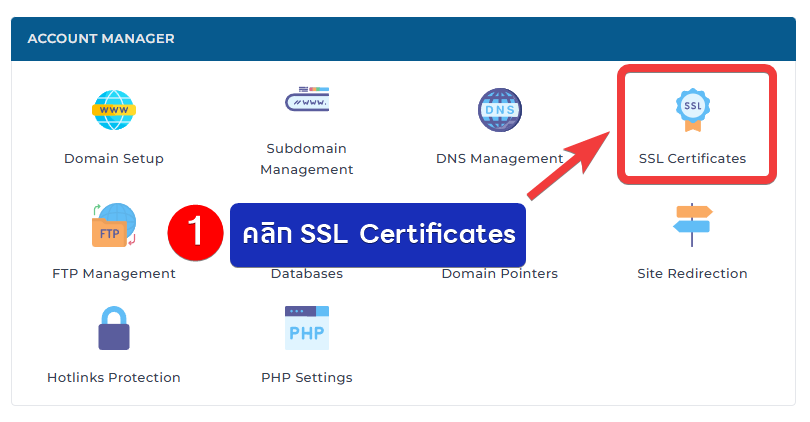Click the red number 1 step badge
The image size is (810, 422).
coord(195,233)
